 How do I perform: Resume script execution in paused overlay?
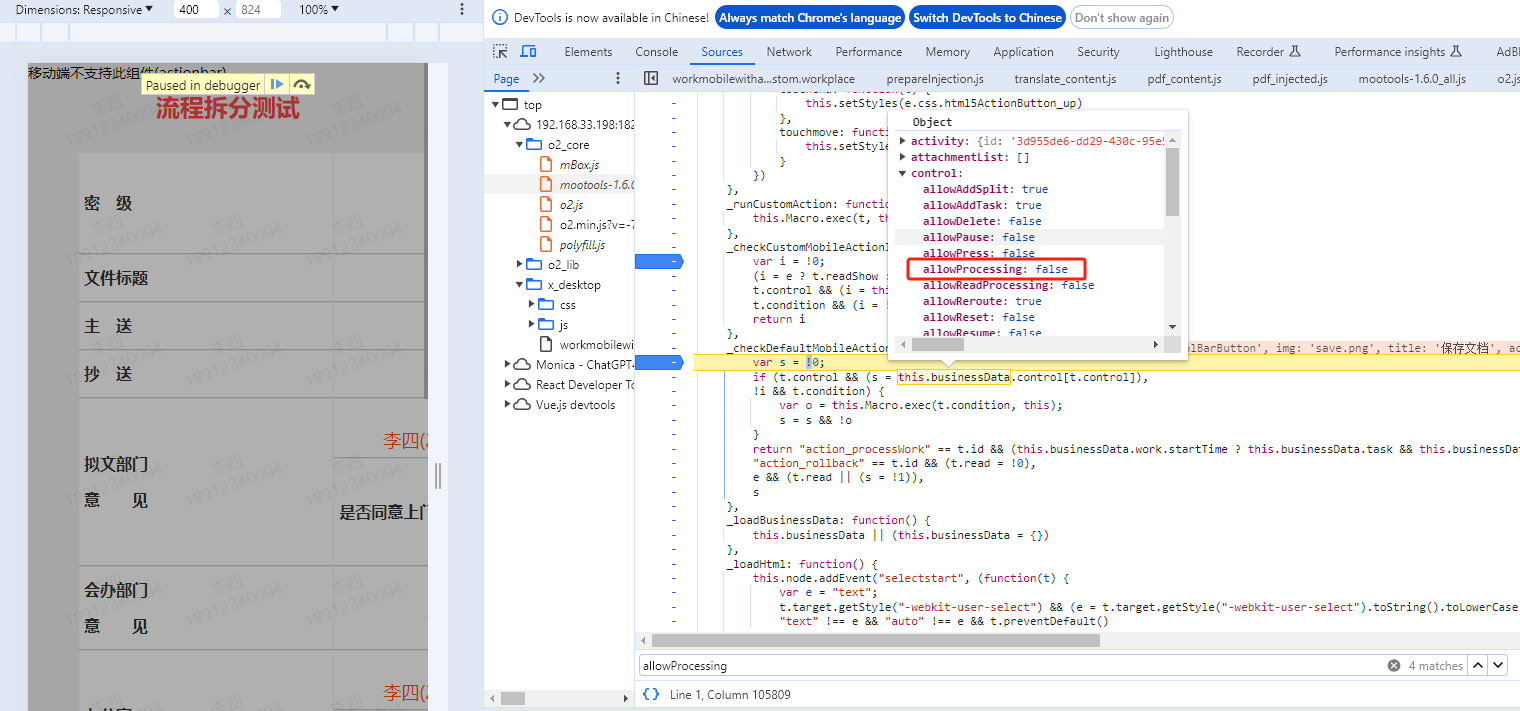tap(278, 85)
